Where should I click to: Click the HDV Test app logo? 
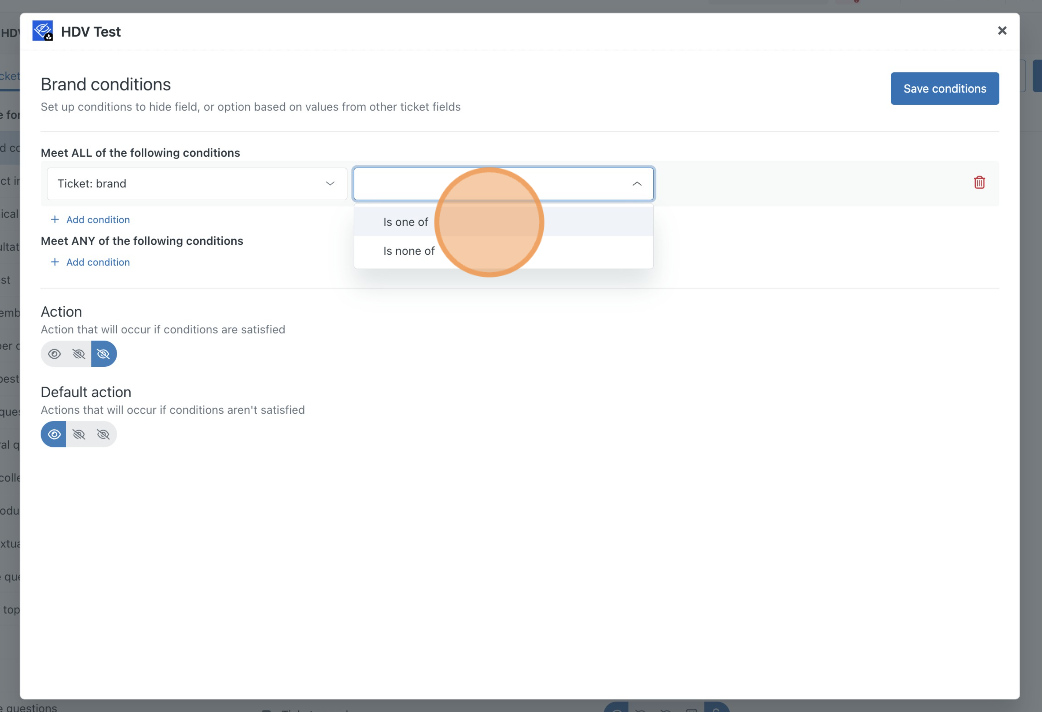(x=43, y=31)
